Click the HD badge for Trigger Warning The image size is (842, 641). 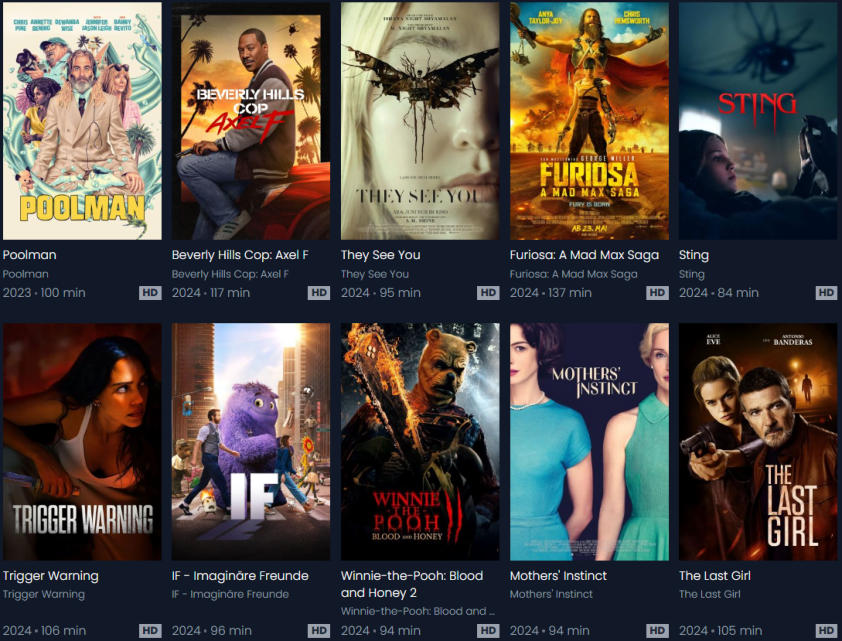point(150,631)
